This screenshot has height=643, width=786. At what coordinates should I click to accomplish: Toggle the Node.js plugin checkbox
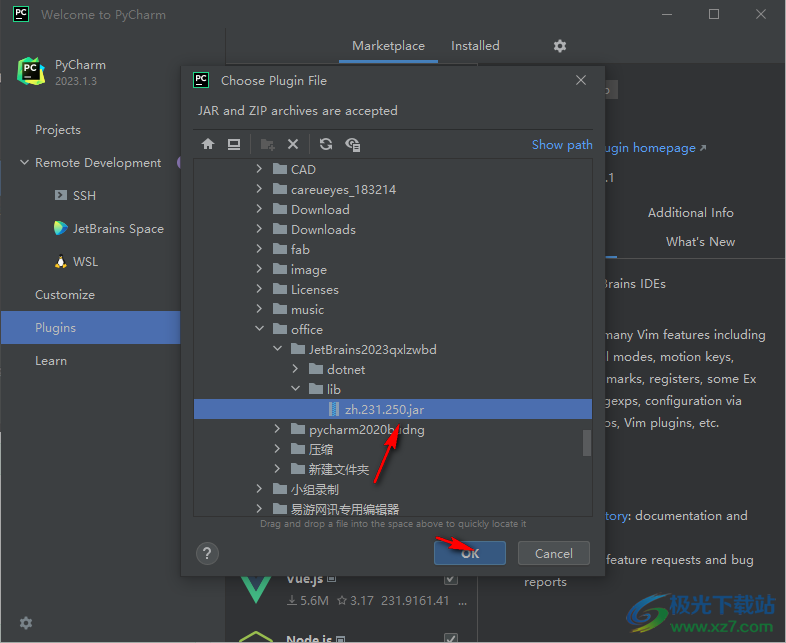(451, 637)
